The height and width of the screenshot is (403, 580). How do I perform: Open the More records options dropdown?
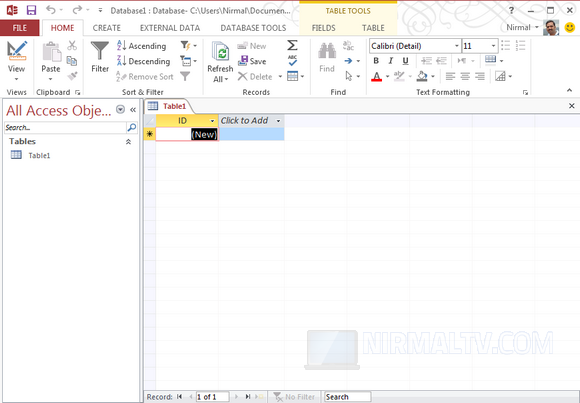296,76
